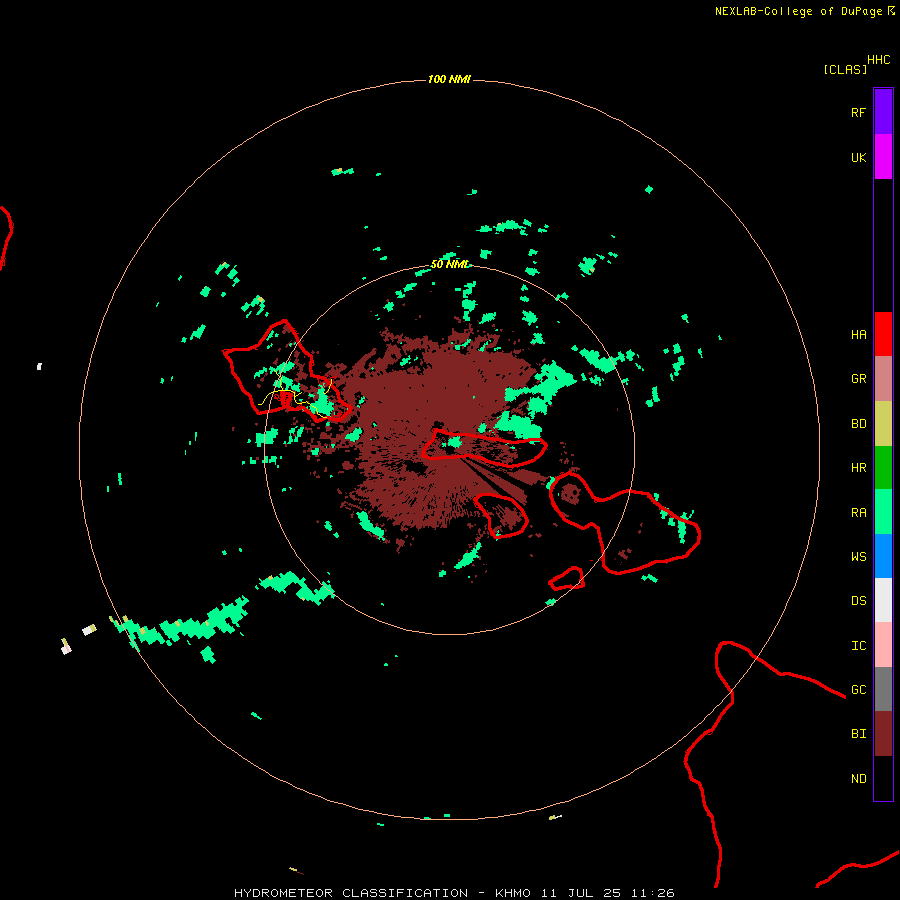Click the 11:26 timestamp text
The height and width of the screenshot is (900, 900).
(x=652, y=893)
